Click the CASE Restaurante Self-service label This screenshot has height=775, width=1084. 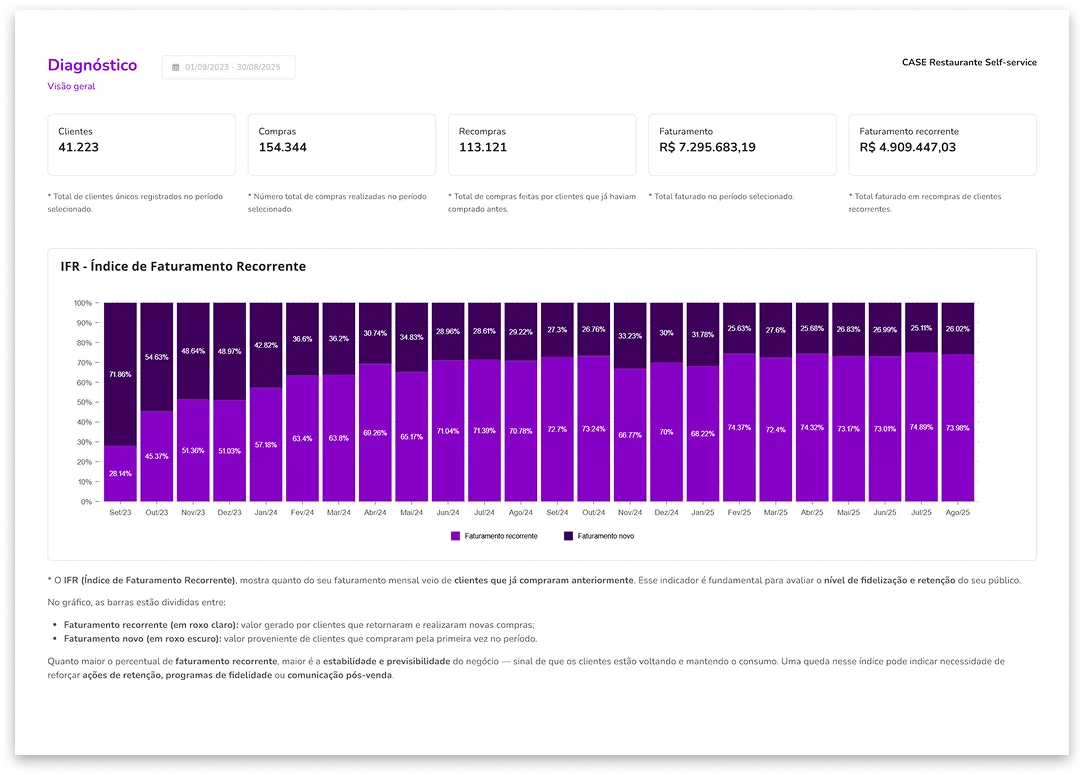[x=968, y=62]
